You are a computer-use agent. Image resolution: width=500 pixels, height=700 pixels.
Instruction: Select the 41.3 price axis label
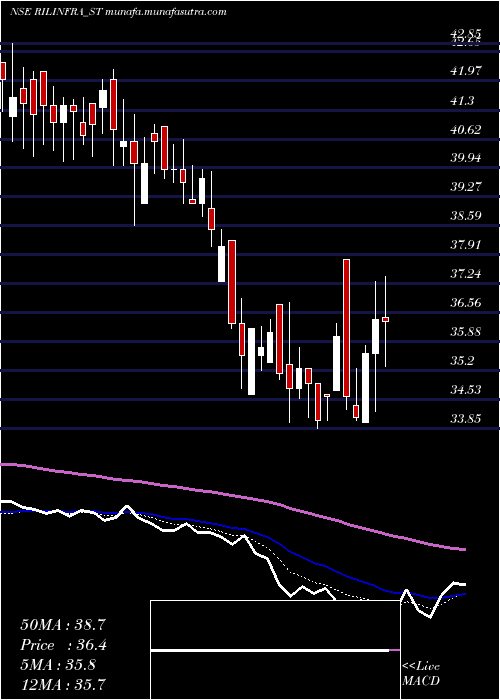tap(462, 101)
